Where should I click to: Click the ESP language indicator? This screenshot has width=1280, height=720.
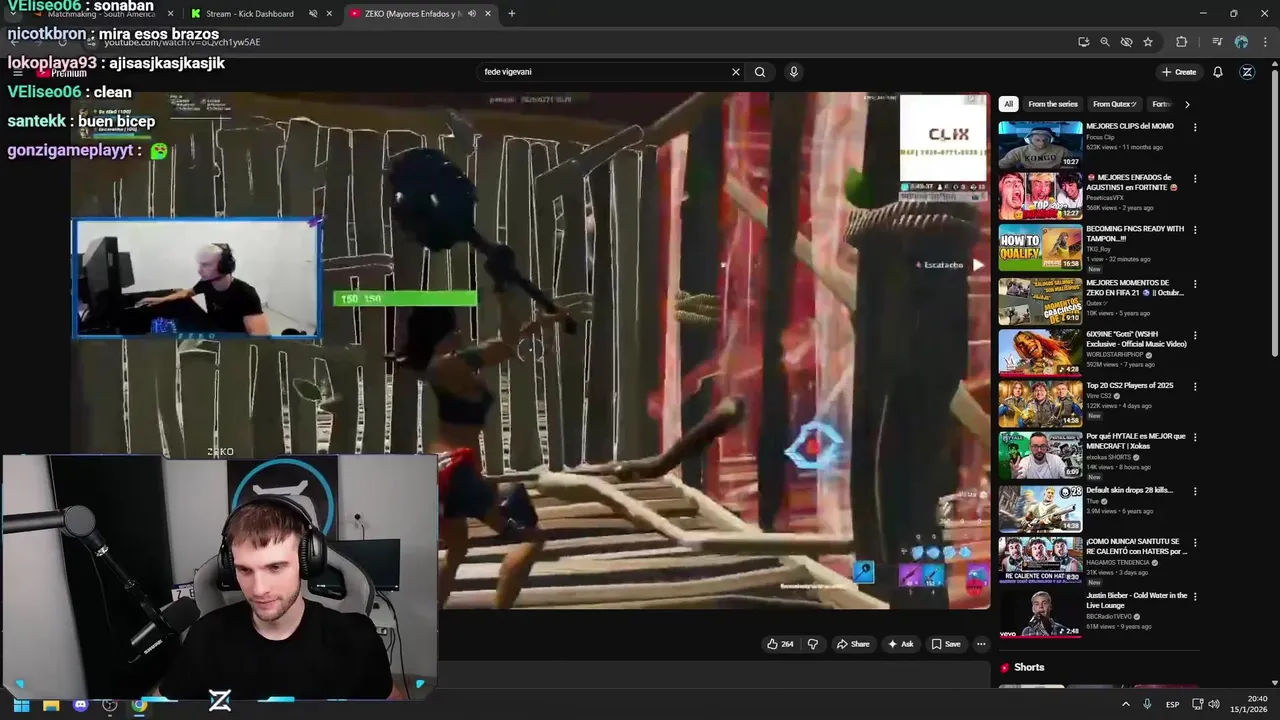[x=1172, y=705]
